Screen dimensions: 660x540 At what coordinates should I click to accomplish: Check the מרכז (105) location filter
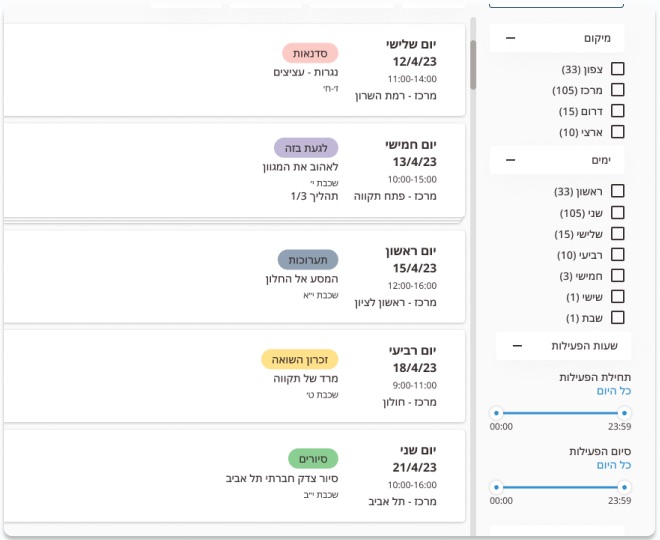[617, 90]
